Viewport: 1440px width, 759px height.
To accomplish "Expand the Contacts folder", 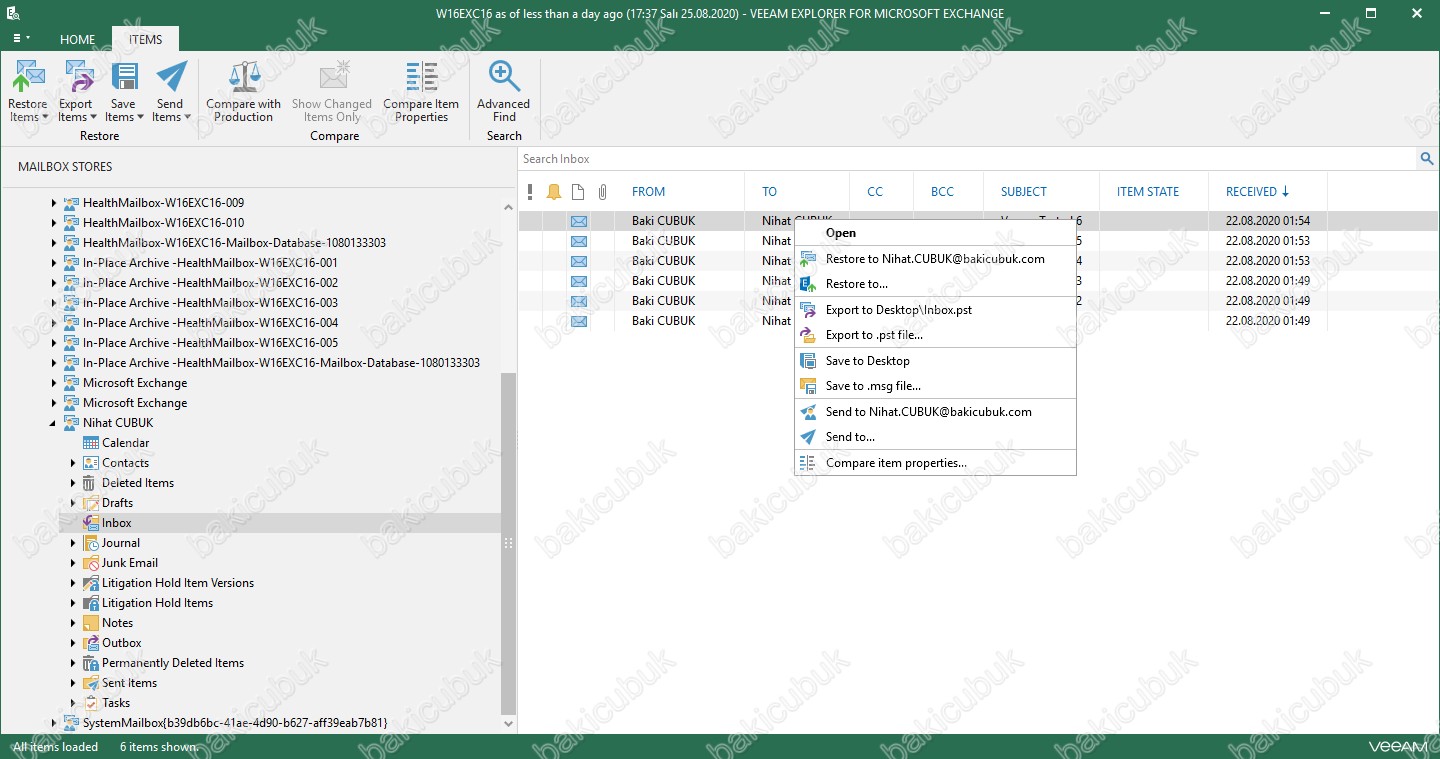I will click(x=73, y=463).
